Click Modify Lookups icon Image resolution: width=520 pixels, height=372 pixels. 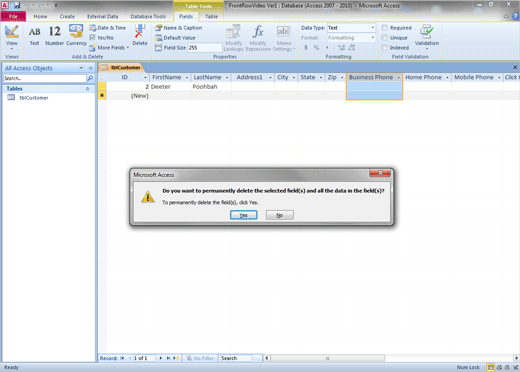233,38
